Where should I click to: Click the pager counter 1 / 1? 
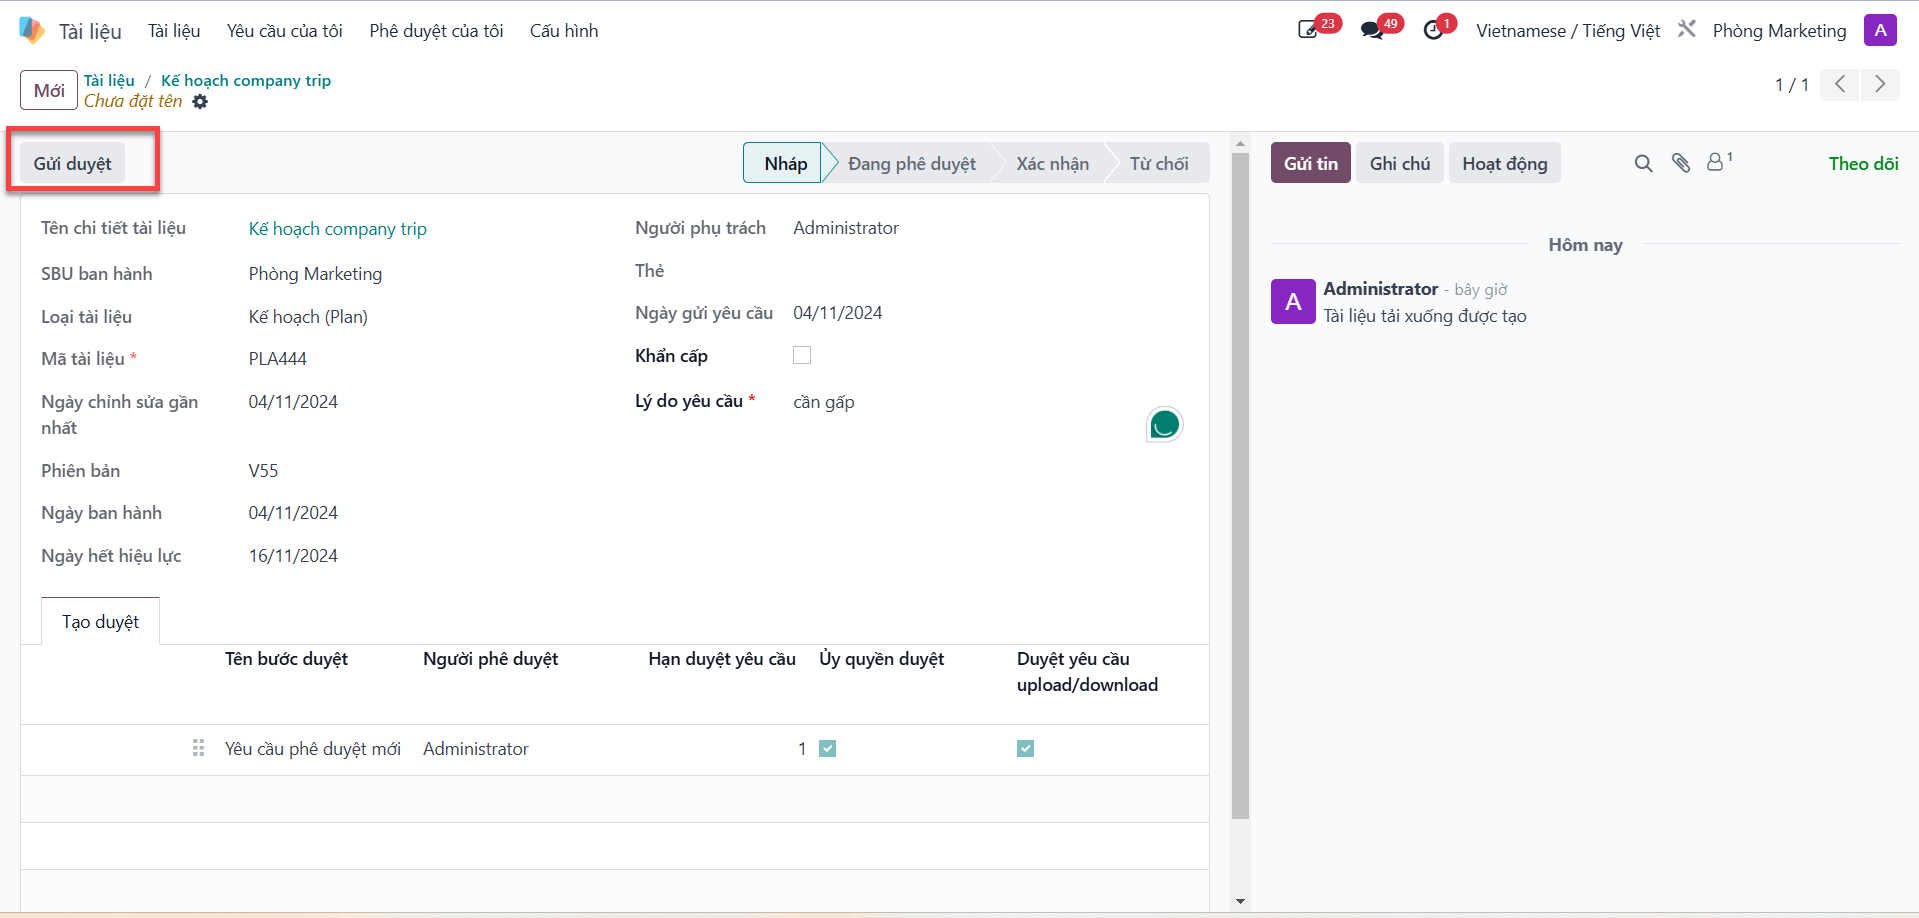coord(1791,85)
